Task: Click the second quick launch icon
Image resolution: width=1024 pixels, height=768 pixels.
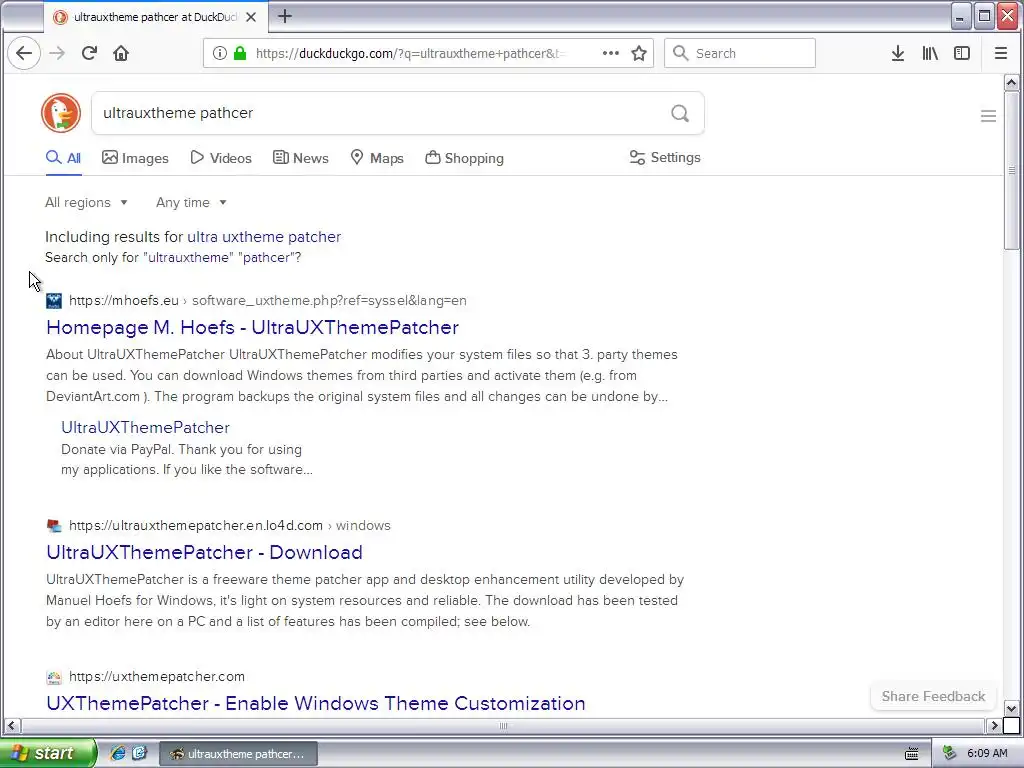Action: point(139,753)
